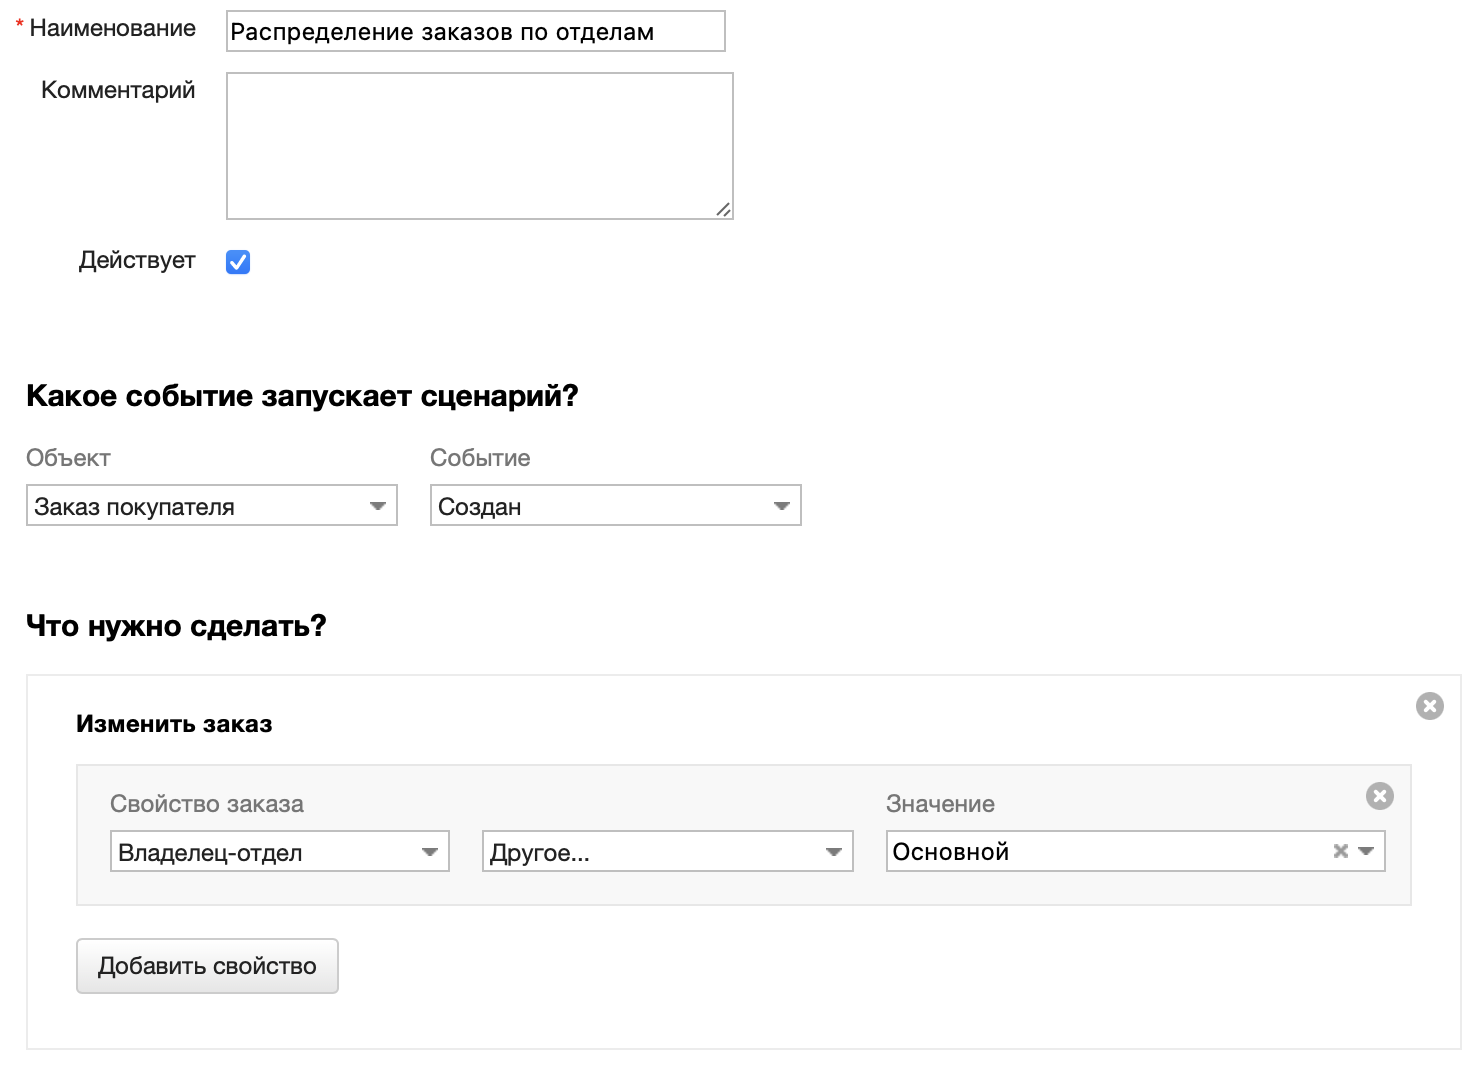This screenshot has height=1072, width=1480.
Task: Click the 'Изменить заказ' heading
Action: (174, 724)
